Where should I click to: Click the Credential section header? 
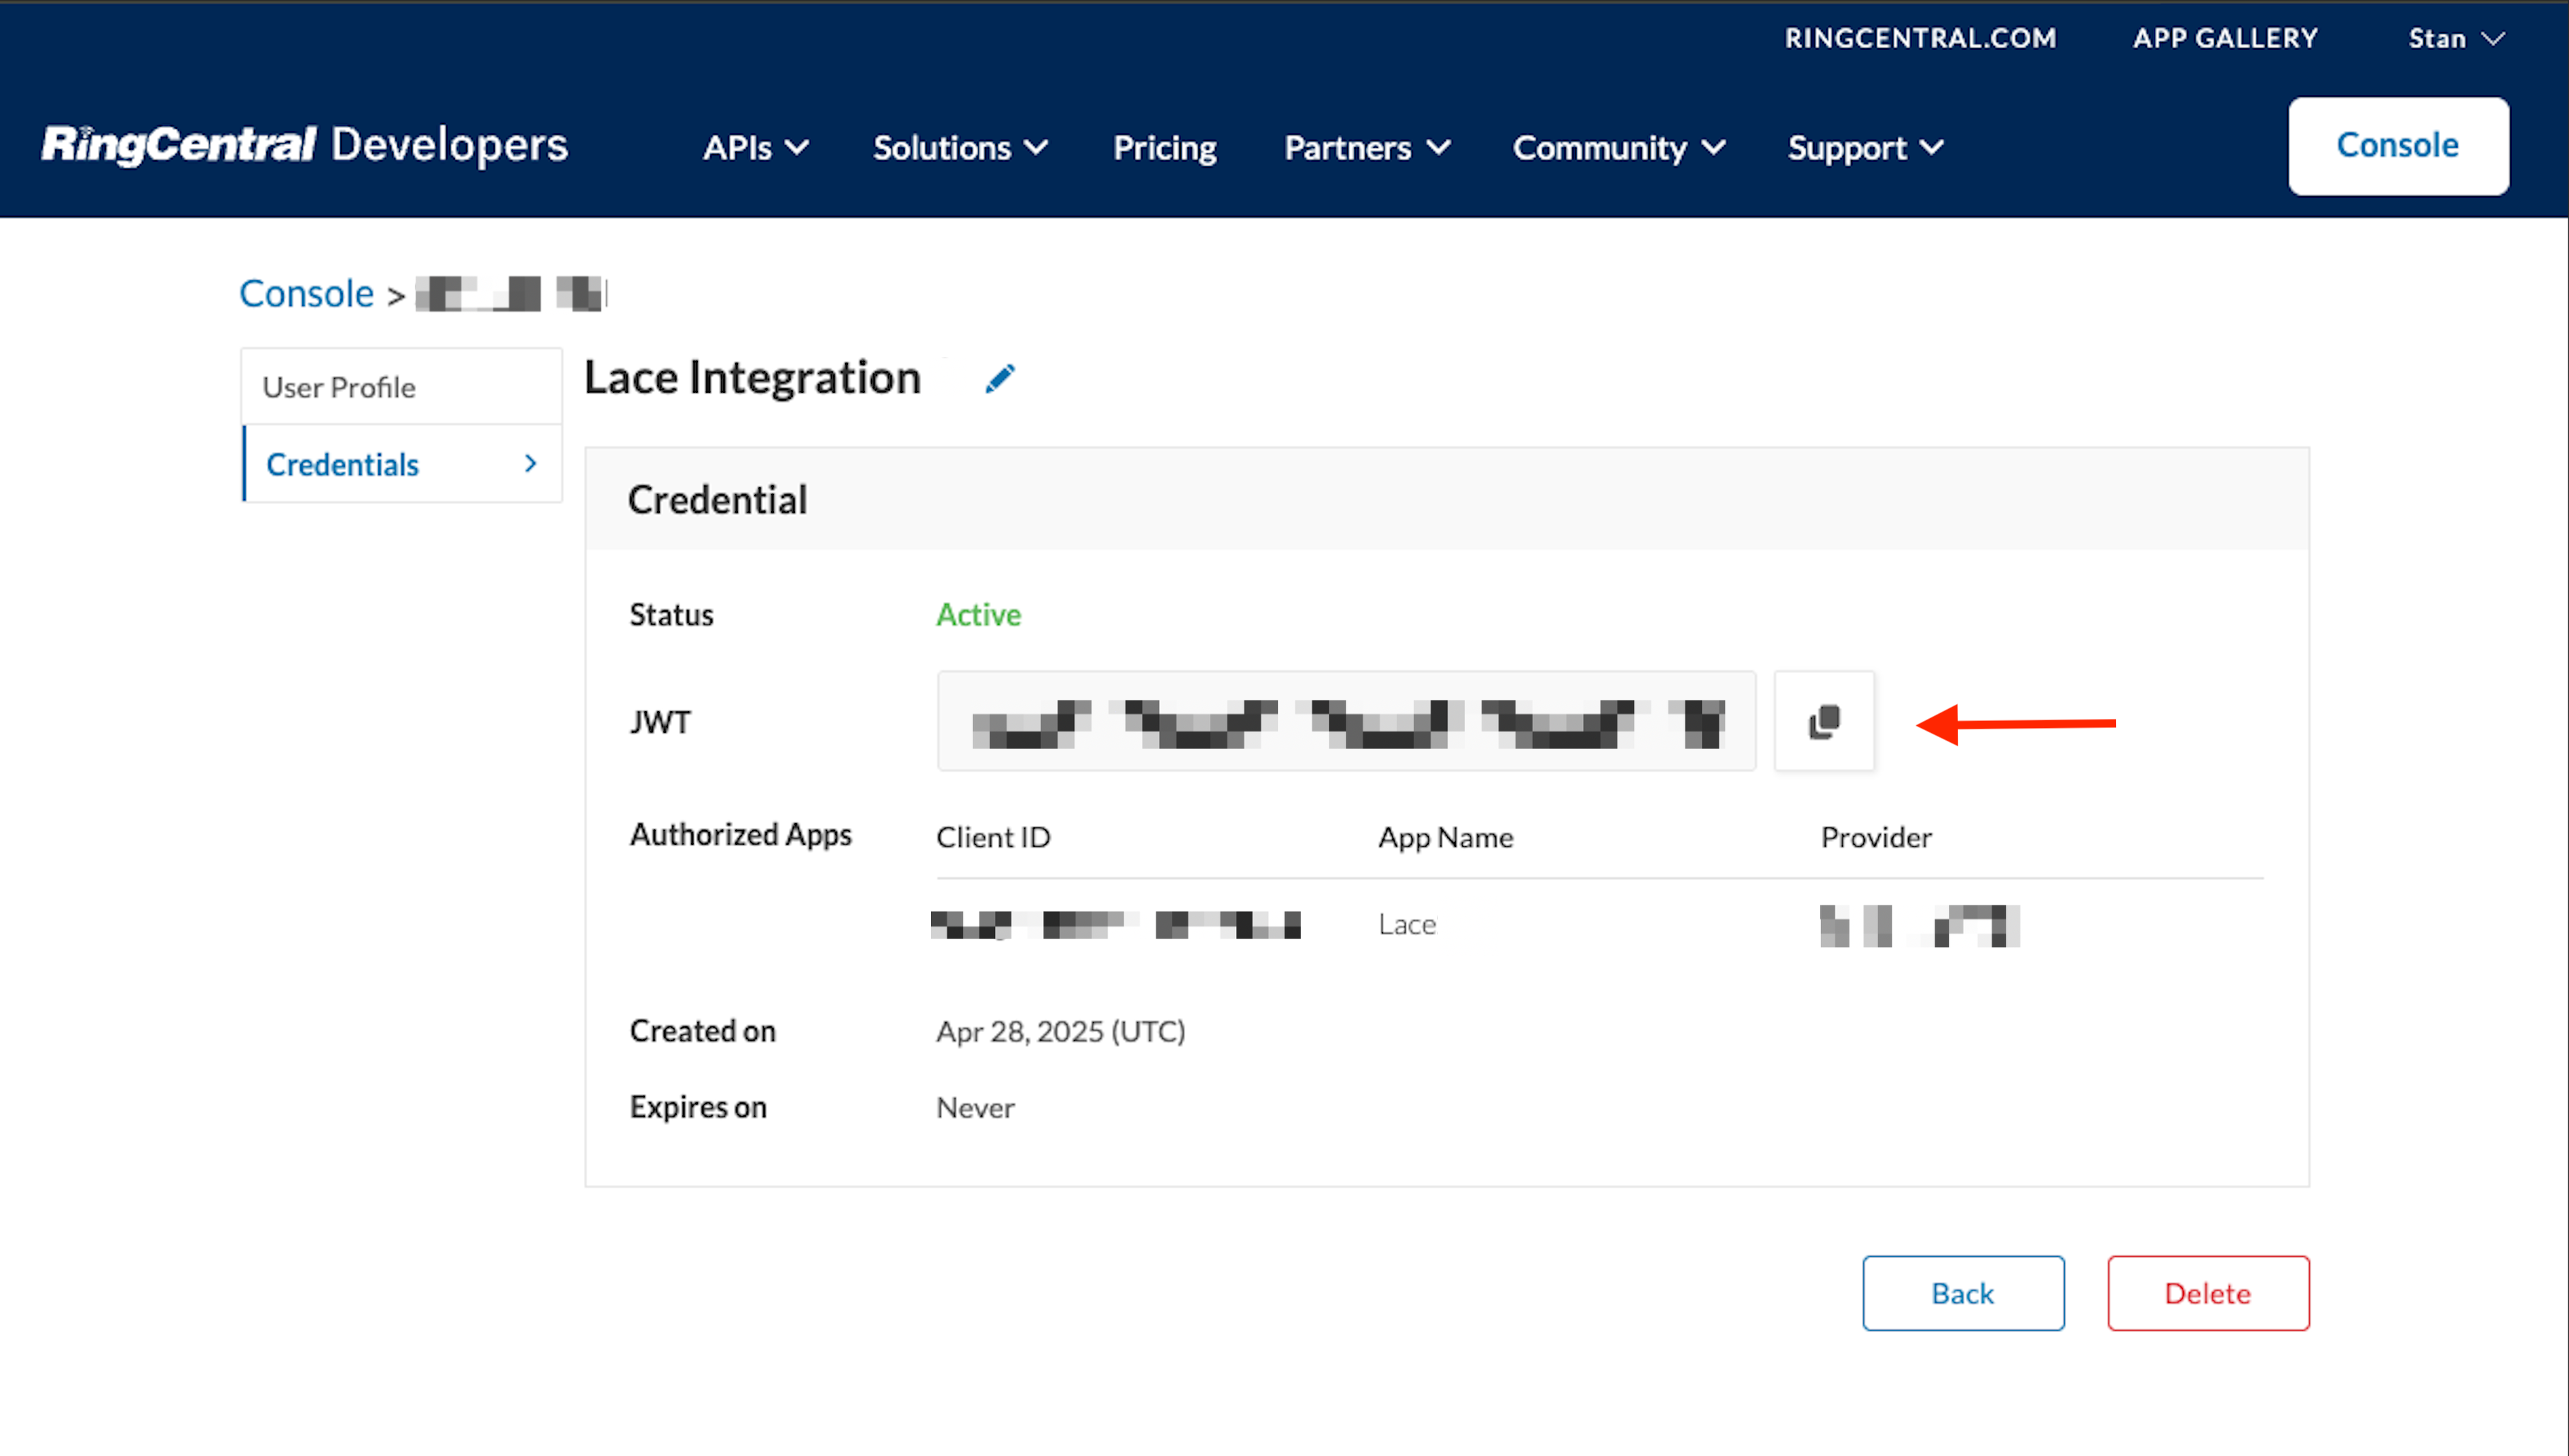[x=717, y=499]
